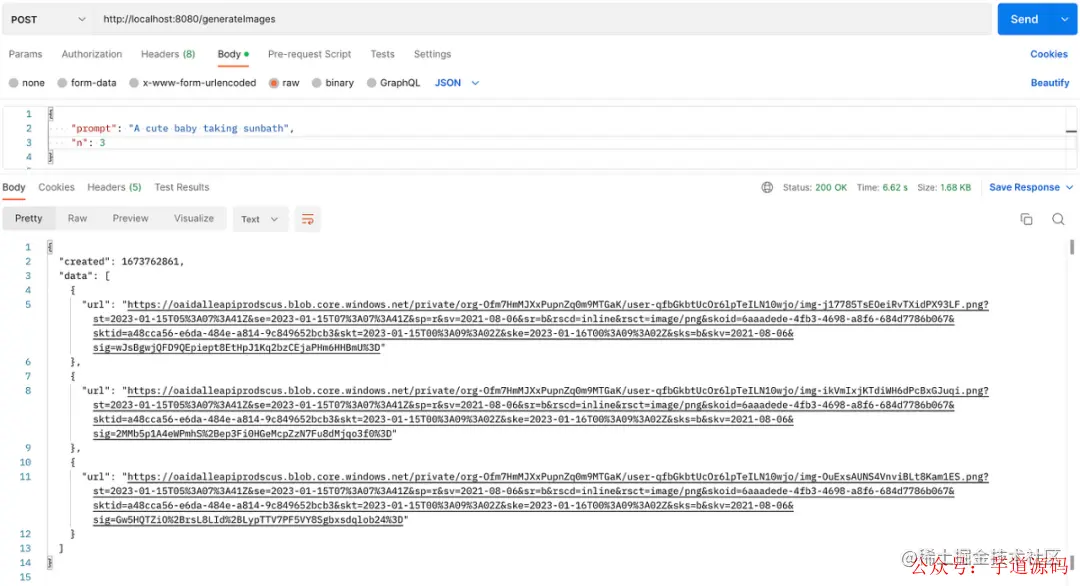Open the POST method dropdown
Screen dimensions: 1080x586
(x=48, y=19)
